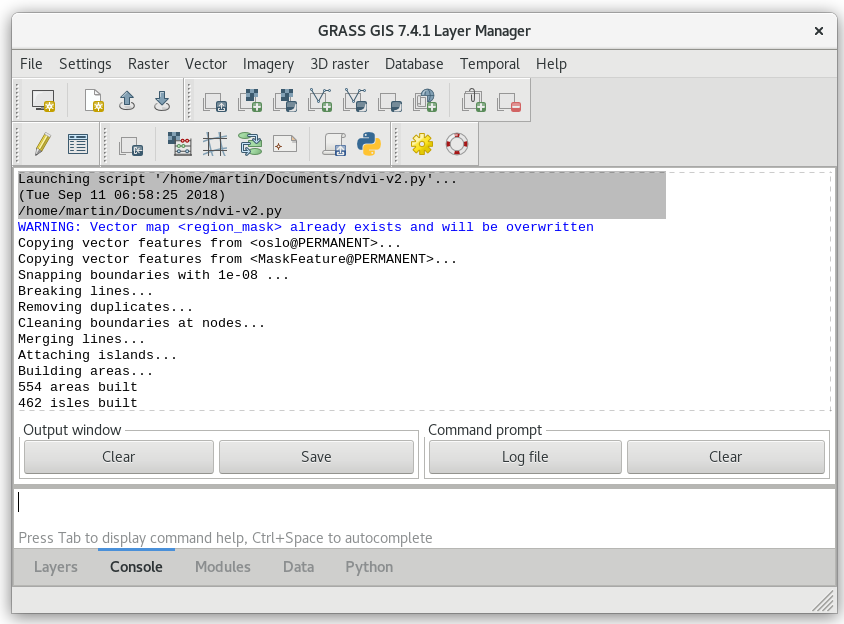Add raster map layer
Screen dimensions: 844x624
[250, 101]
